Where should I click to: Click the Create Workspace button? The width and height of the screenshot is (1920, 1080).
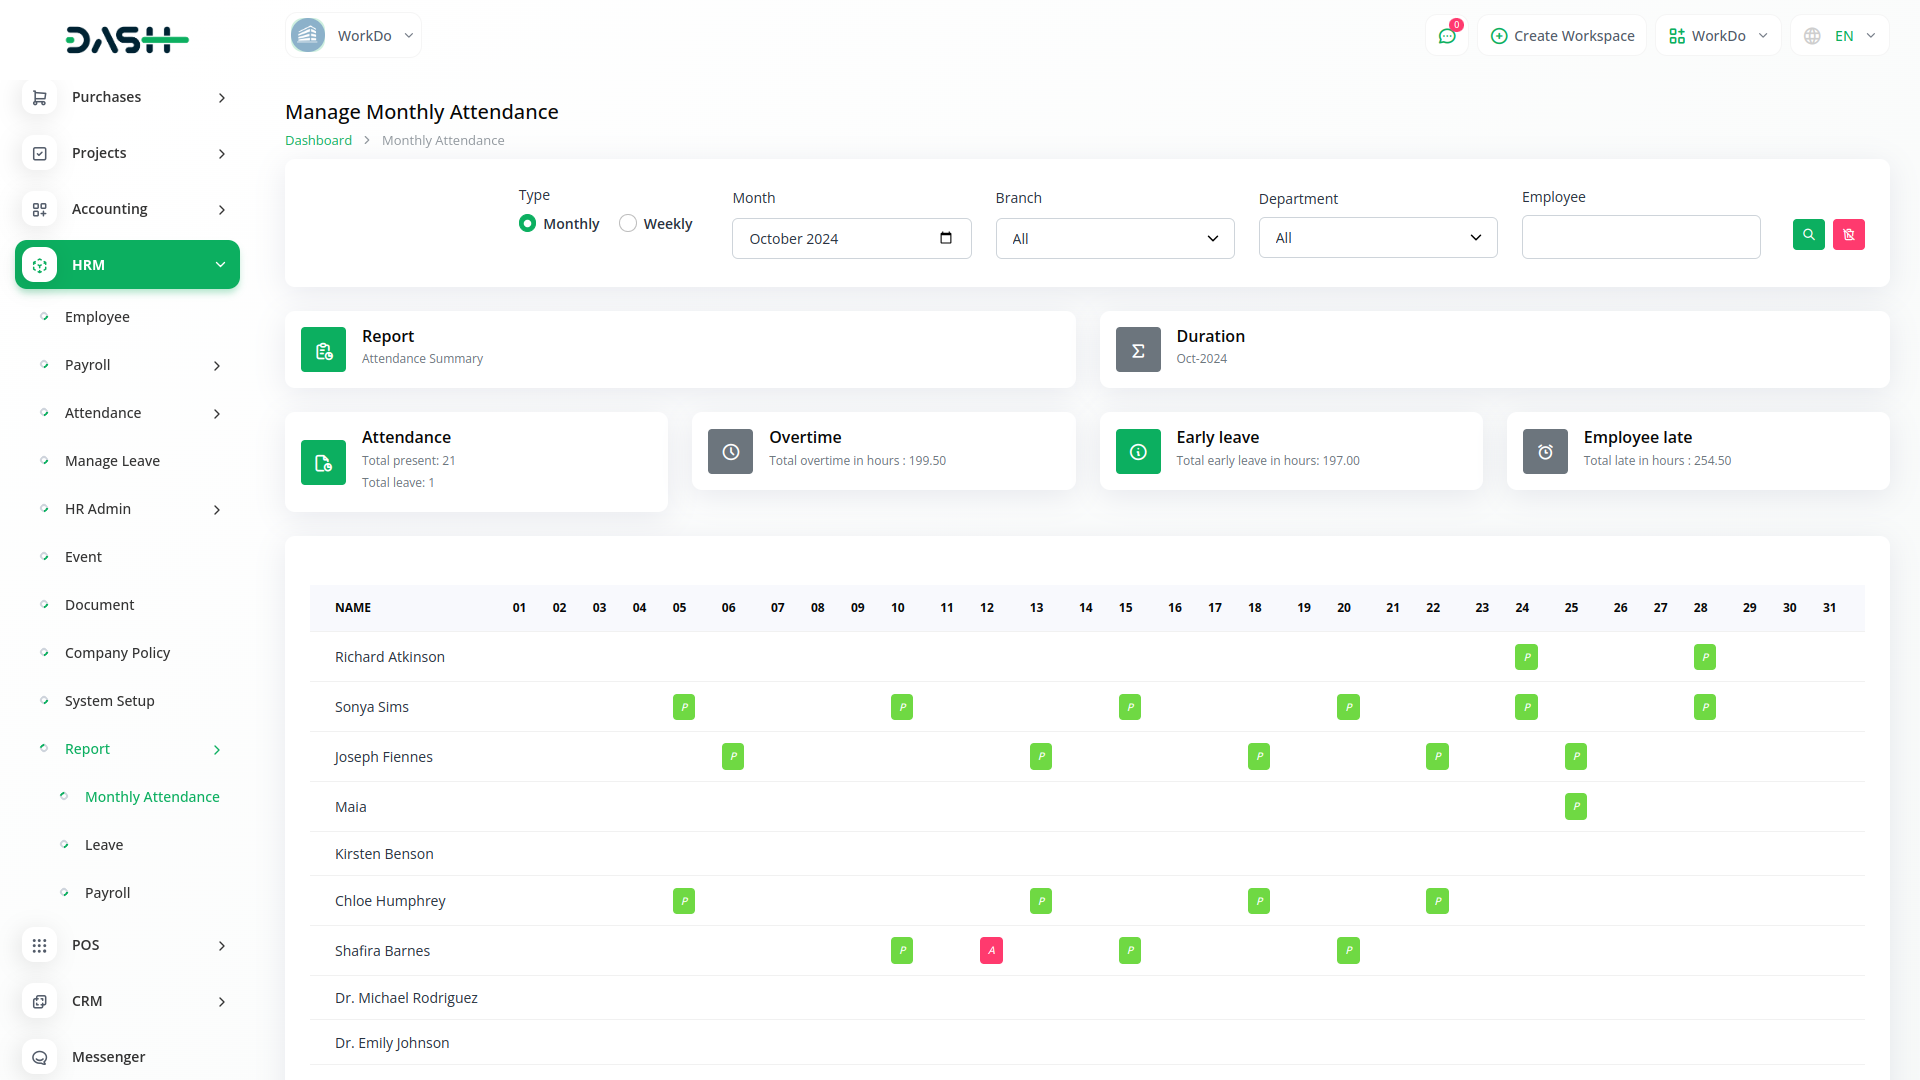tap(1561, 35)
